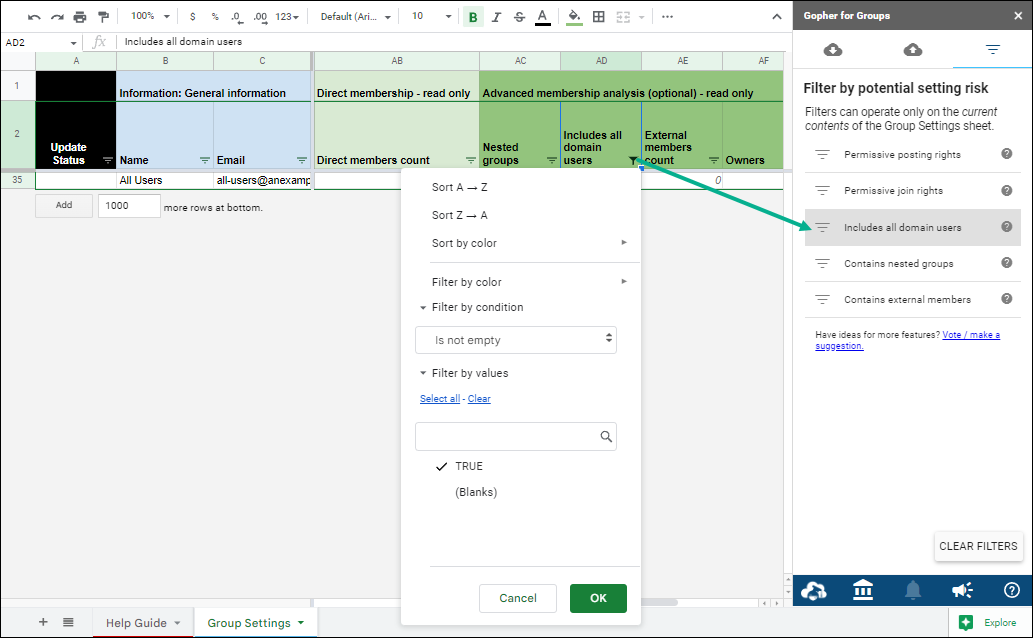
Task: Collapse the Filter by condition section
Action: pos(472,308)
